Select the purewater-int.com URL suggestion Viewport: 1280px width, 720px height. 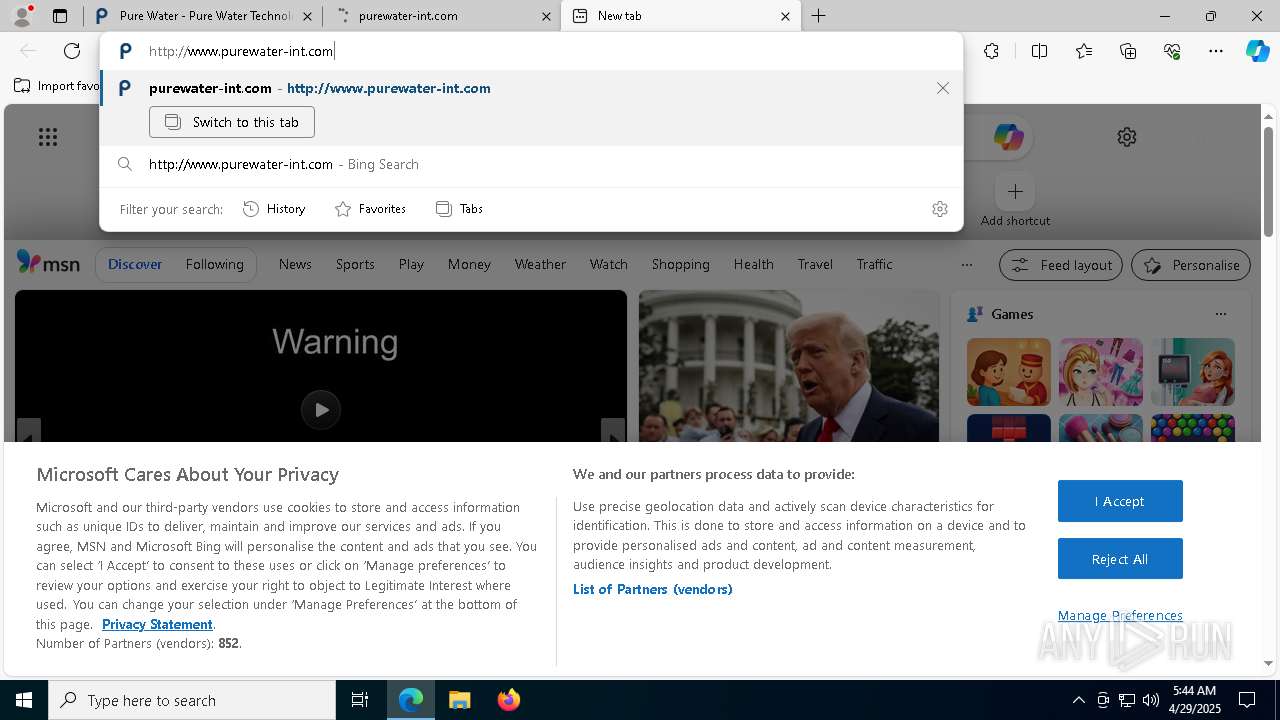click(530, 88)
